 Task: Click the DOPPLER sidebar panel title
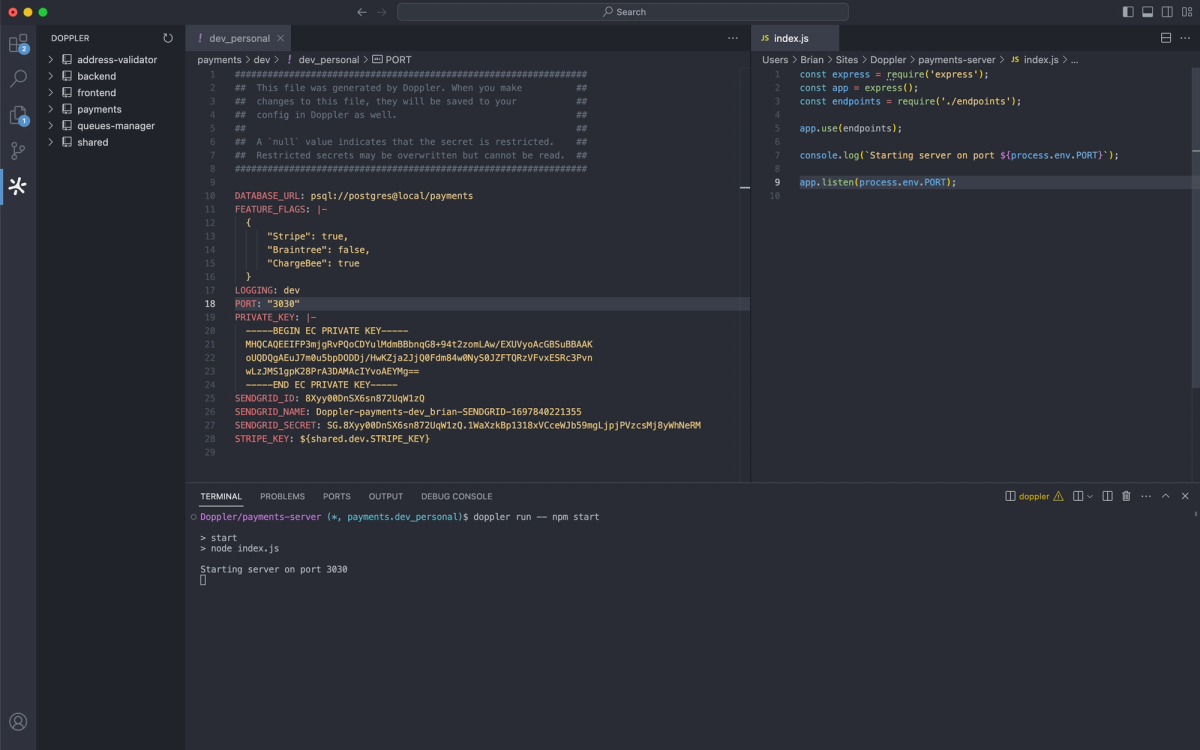coord(70,38)
